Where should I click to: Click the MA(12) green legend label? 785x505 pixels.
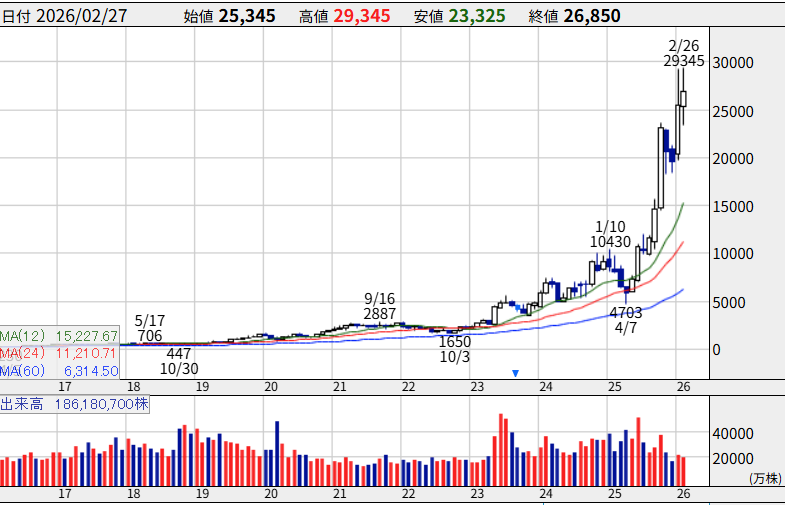click(x=60, y=335)
